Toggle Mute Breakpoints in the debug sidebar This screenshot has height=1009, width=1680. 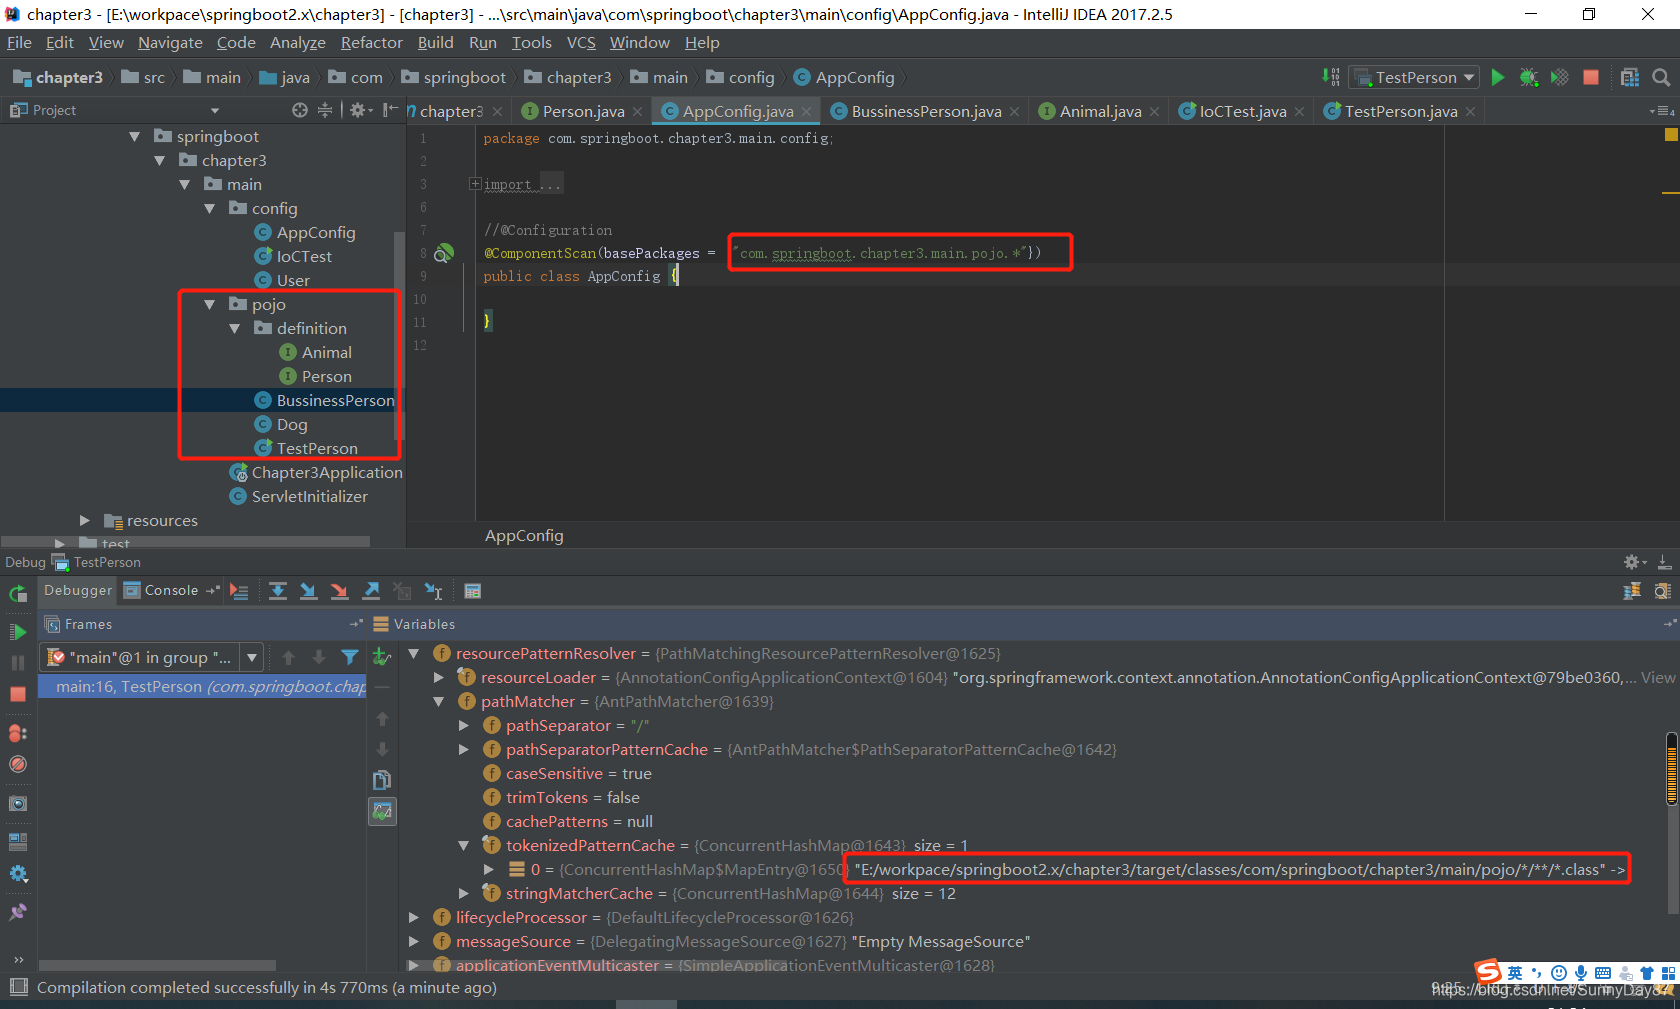tap(18, 764)
